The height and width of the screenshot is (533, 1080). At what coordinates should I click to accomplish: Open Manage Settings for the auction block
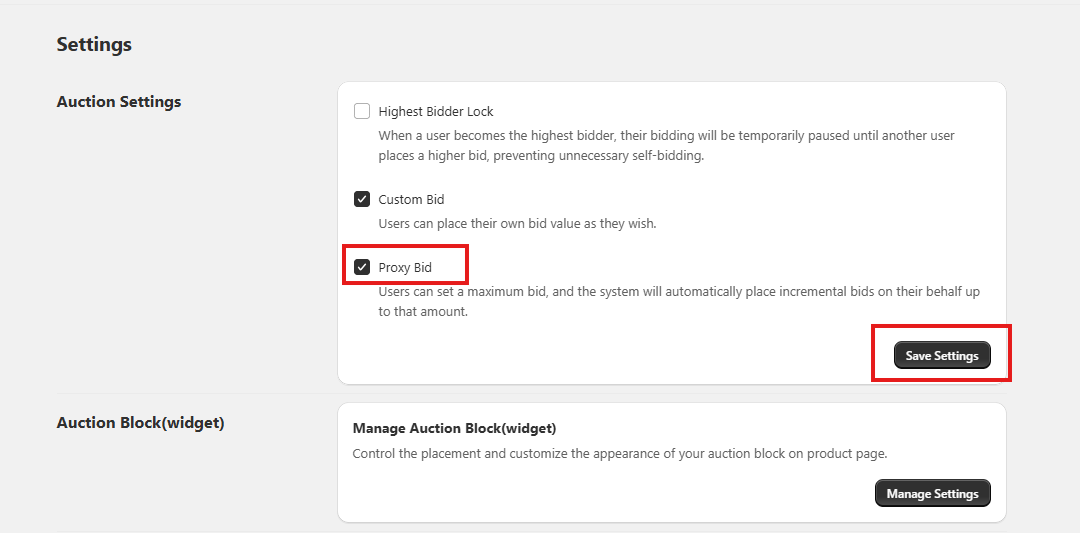coord(932,494)
